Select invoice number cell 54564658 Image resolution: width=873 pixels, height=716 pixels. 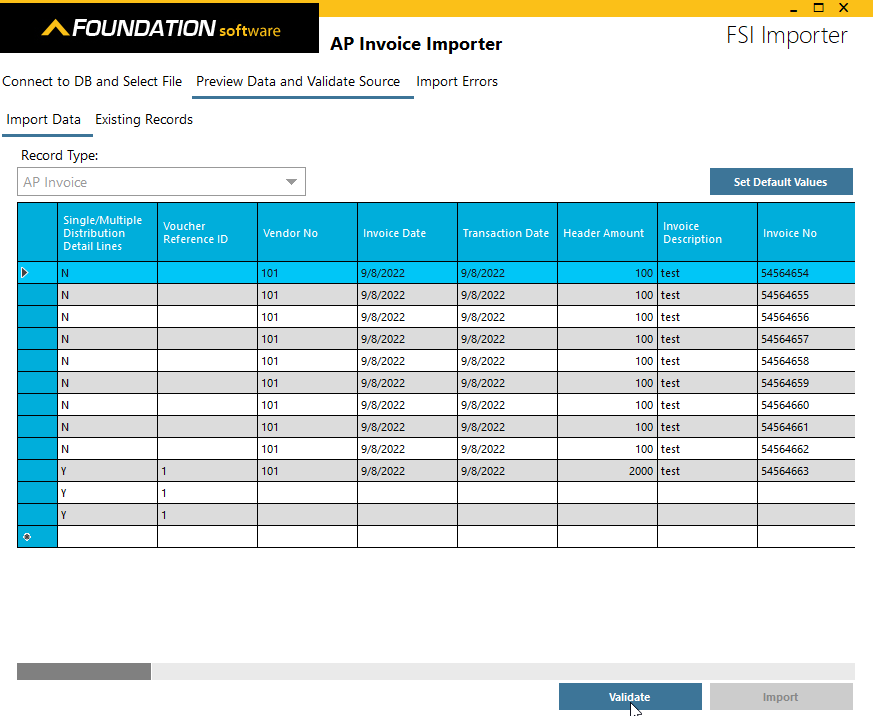(806, 361)
